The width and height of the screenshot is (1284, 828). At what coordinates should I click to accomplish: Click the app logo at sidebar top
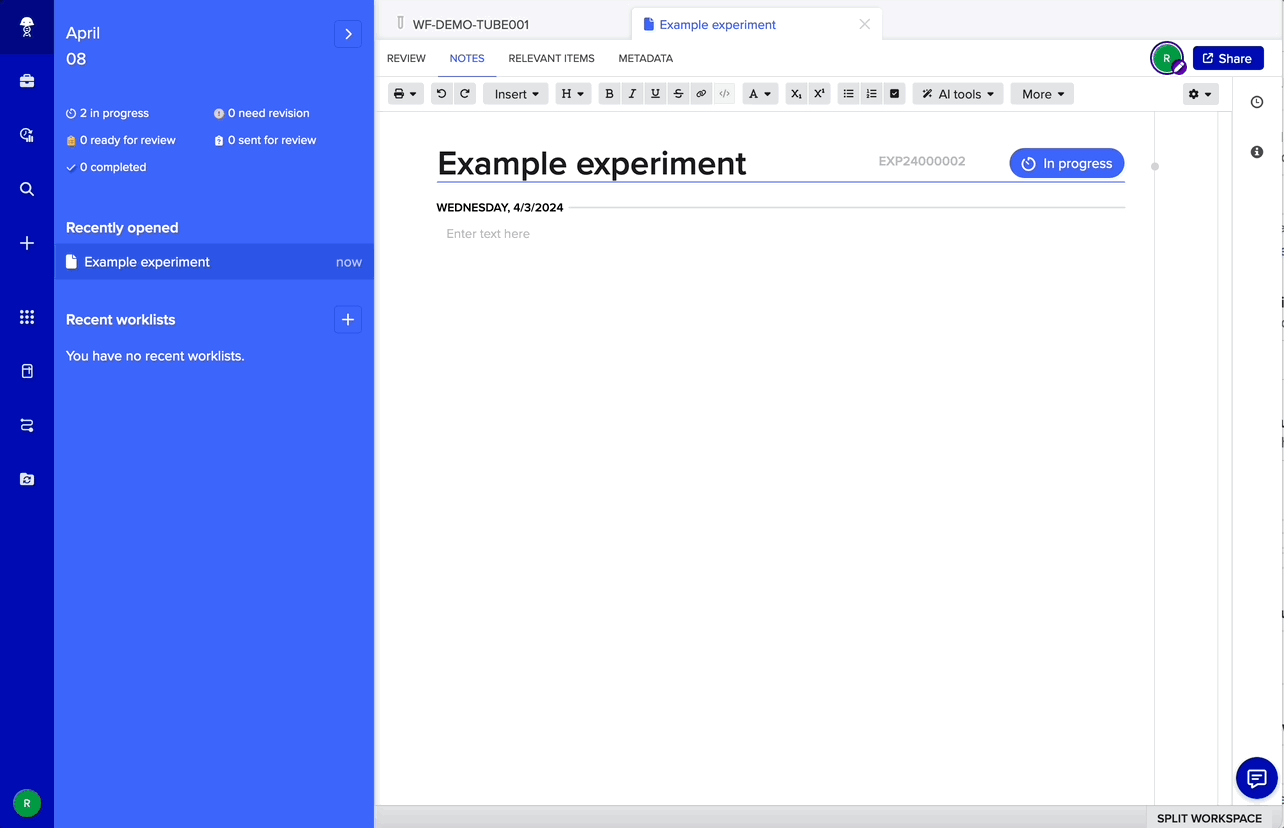coord(27,27)
